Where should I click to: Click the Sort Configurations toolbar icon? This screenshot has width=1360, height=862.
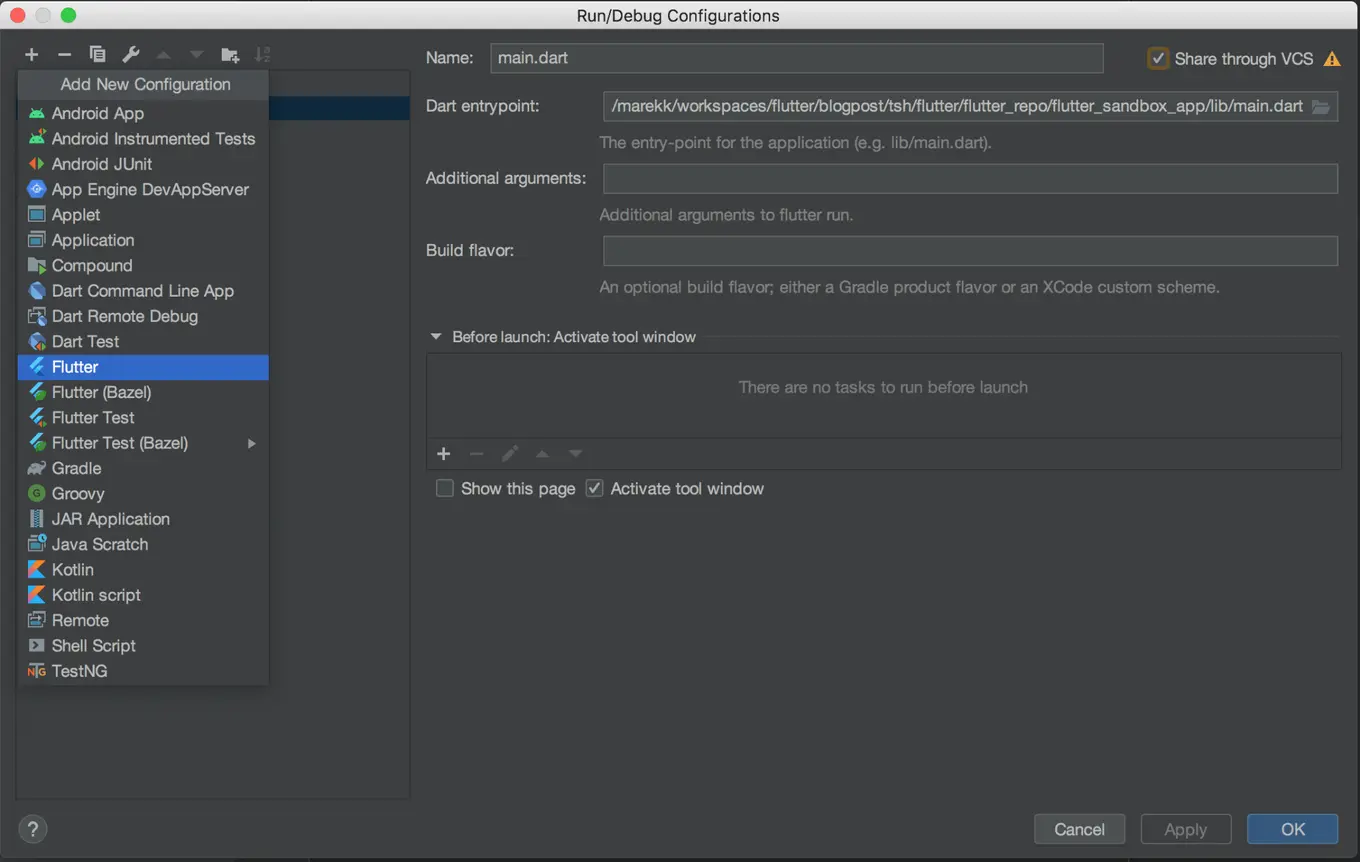pos(262,54)
